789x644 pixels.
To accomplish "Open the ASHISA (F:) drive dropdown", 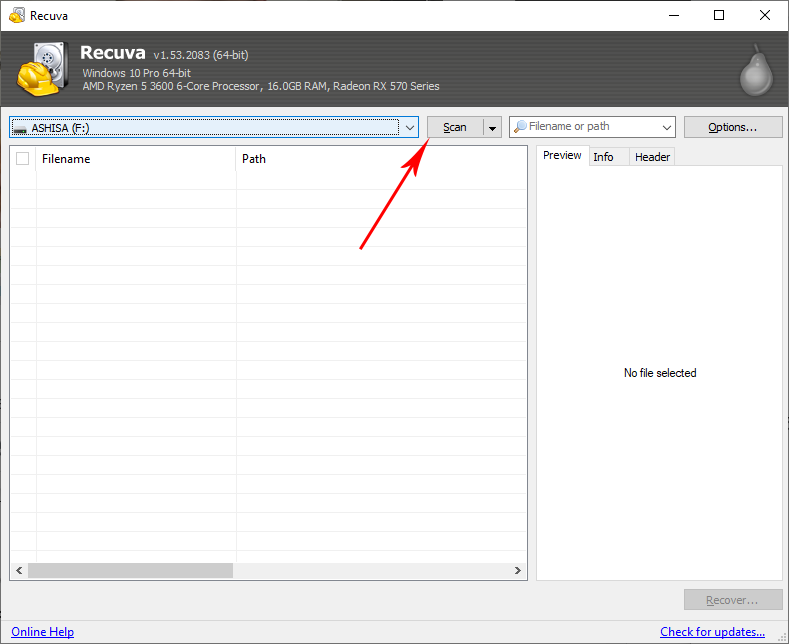I will pos(410,127).
